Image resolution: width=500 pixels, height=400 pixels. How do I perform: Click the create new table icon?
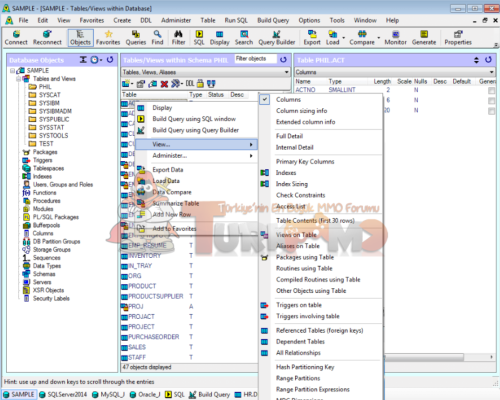(x=126, y=84)
